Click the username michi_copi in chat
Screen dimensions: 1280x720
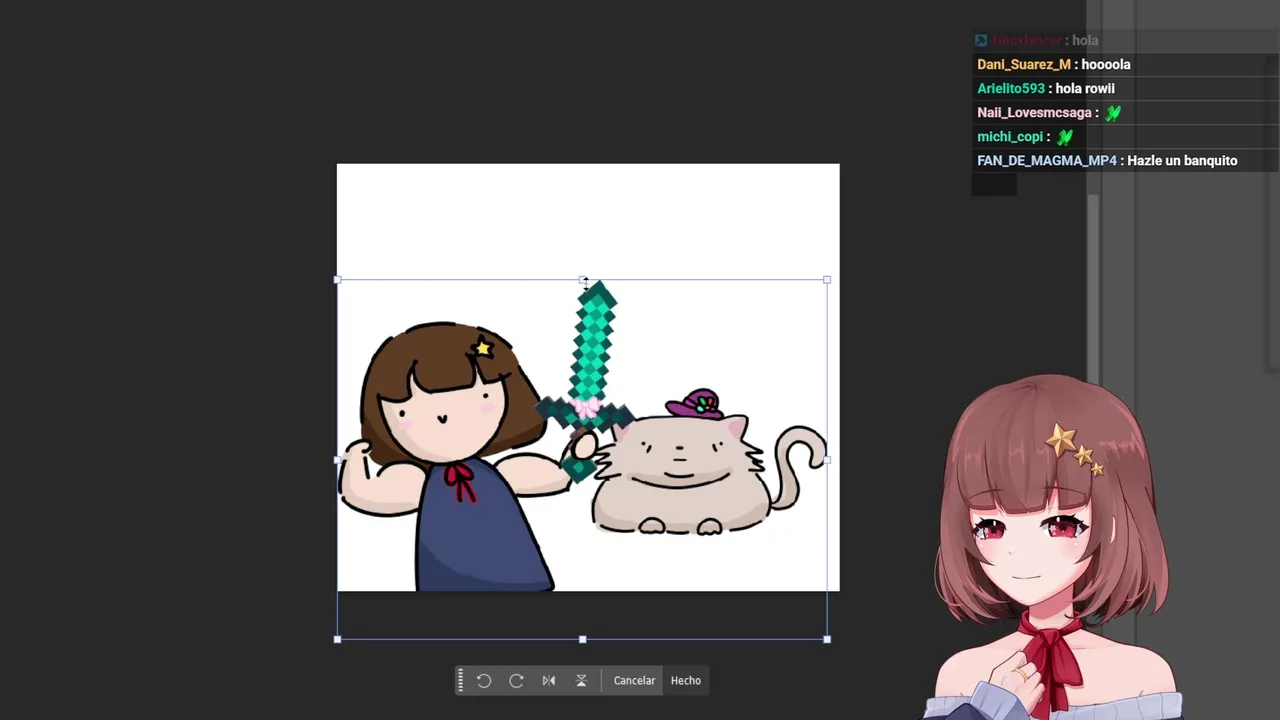coord(1010,136)
